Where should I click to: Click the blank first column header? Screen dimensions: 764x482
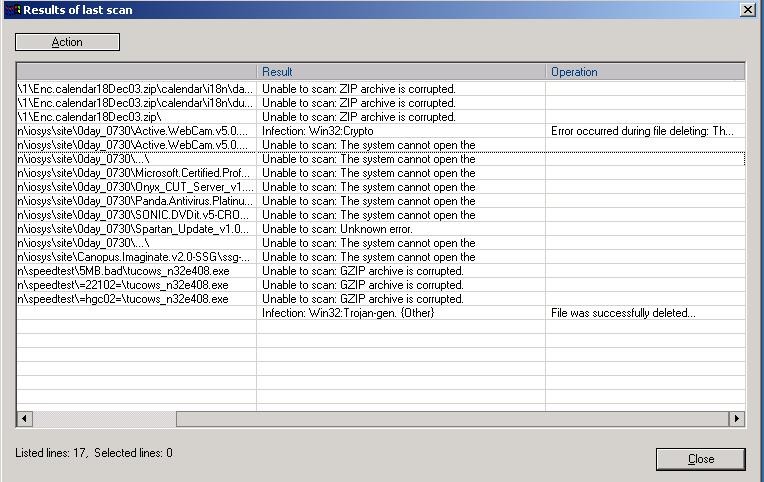tap(136, 72)
